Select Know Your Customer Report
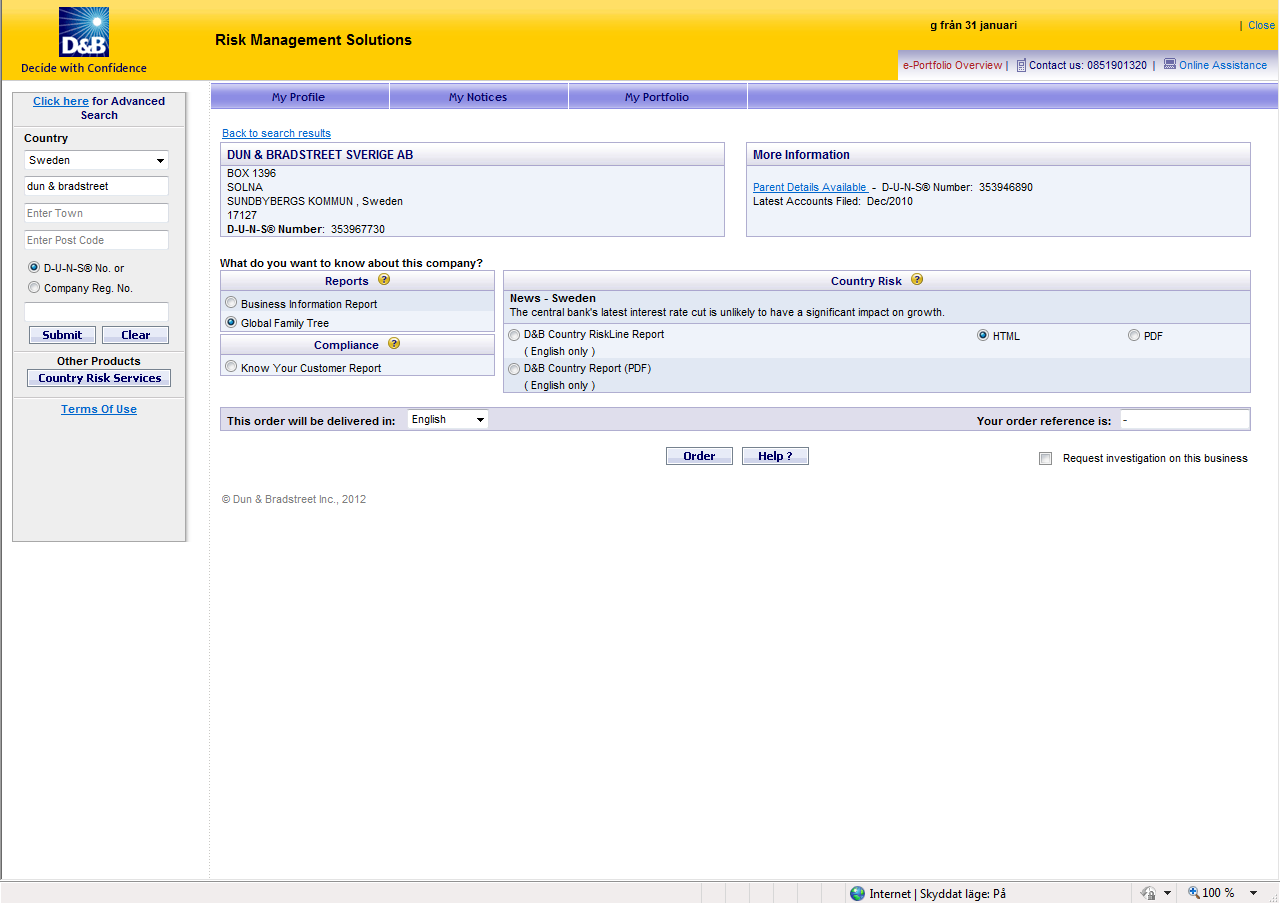 pos(231,367)
